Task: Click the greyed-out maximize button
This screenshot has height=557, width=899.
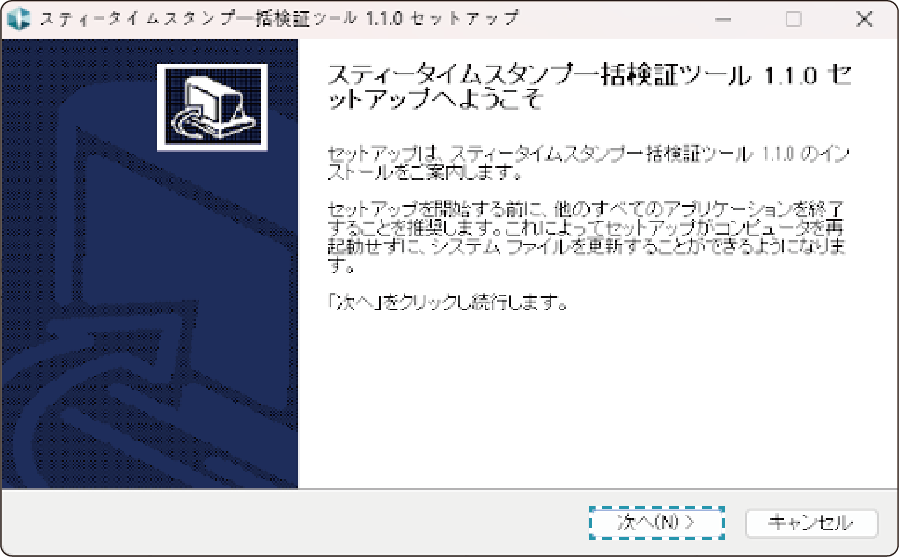Action: [794, 19]
